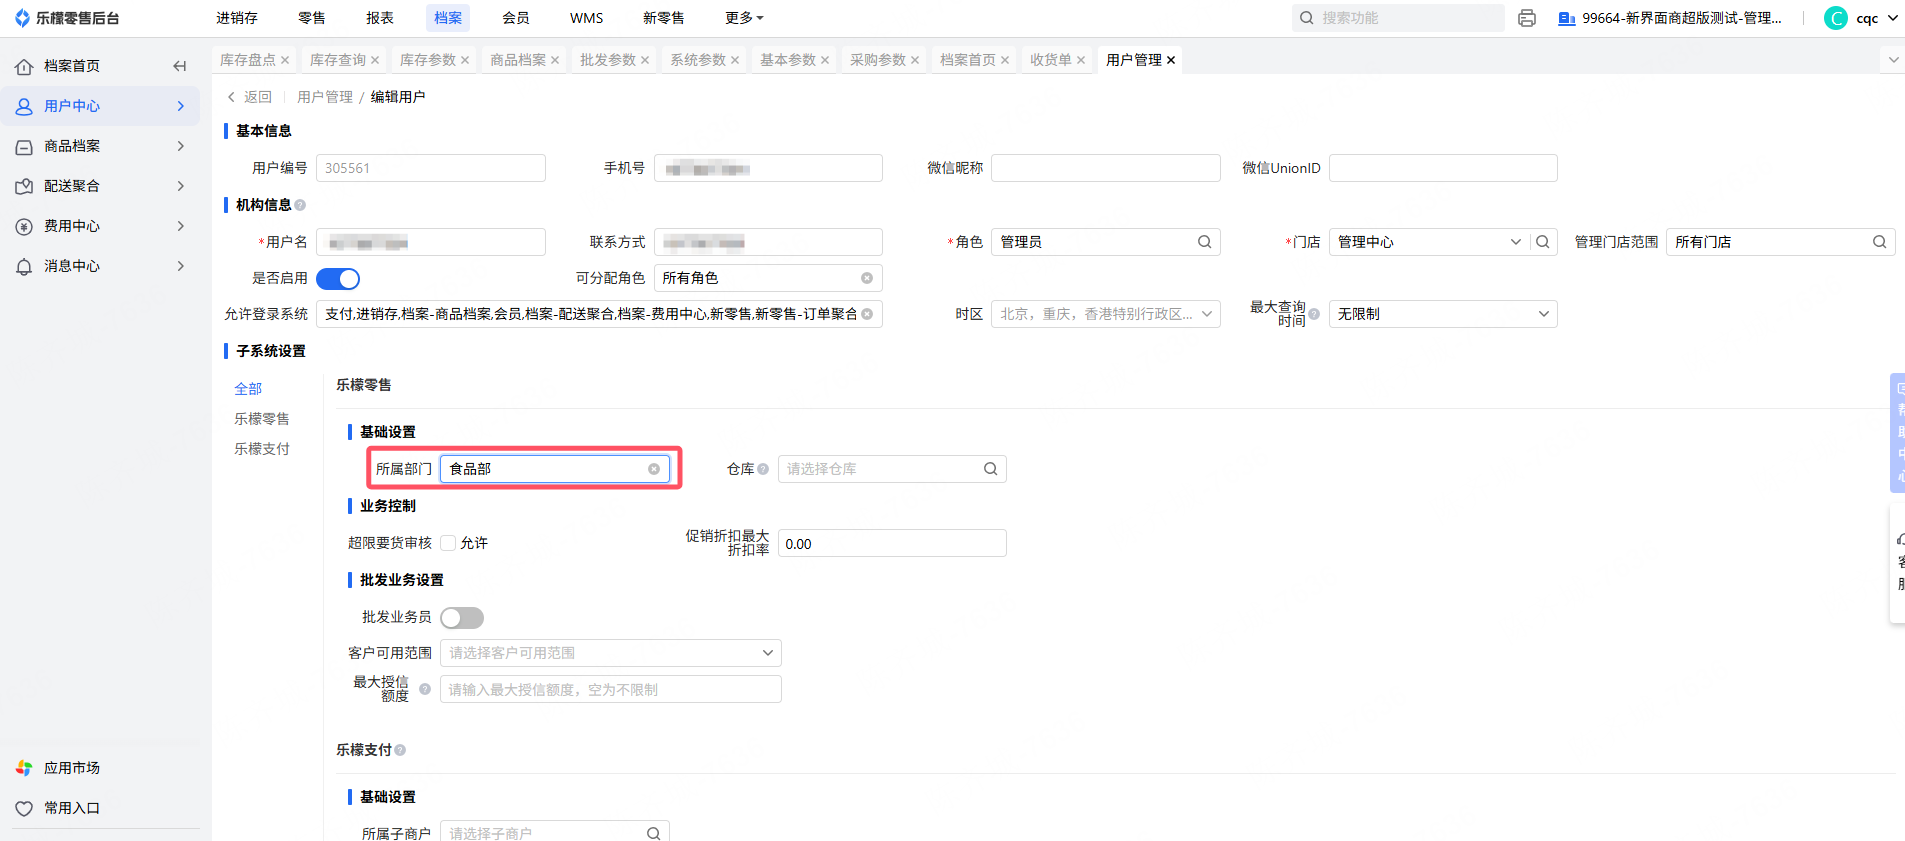The image size is (1905, 841).
Task: Open the 进销存 top menu
Action: pos(237,18)
